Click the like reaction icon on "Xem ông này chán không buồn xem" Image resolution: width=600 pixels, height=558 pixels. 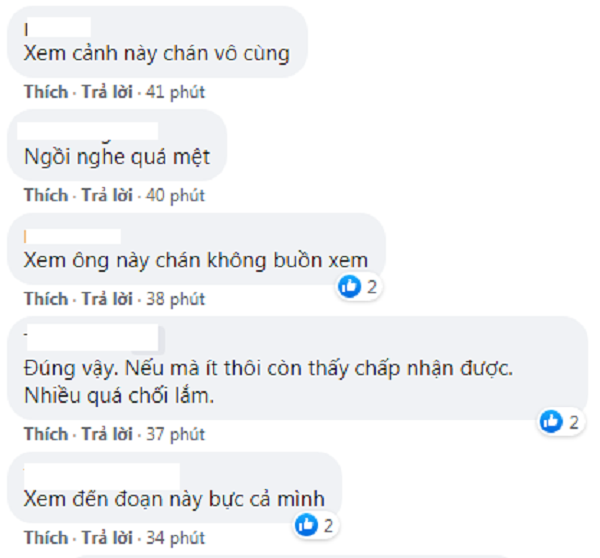tap(349, 287)
